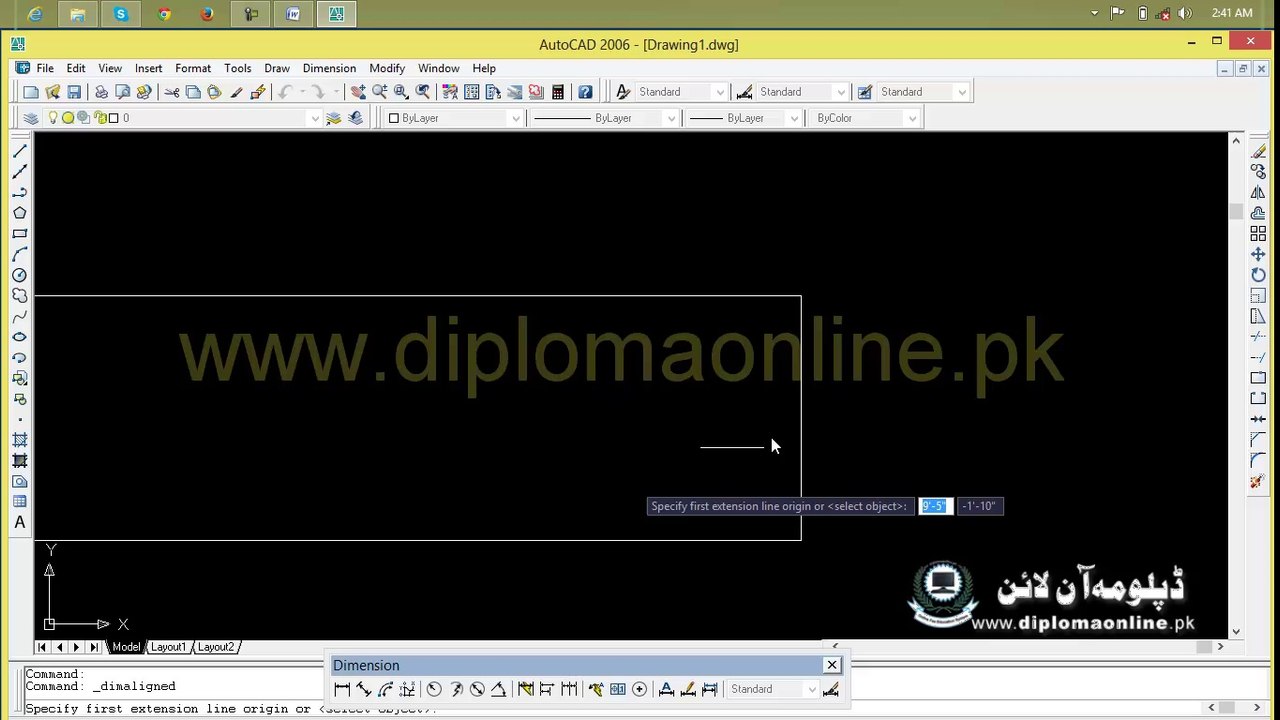Open the QuickCalc calculator icon

pos(558,92)
